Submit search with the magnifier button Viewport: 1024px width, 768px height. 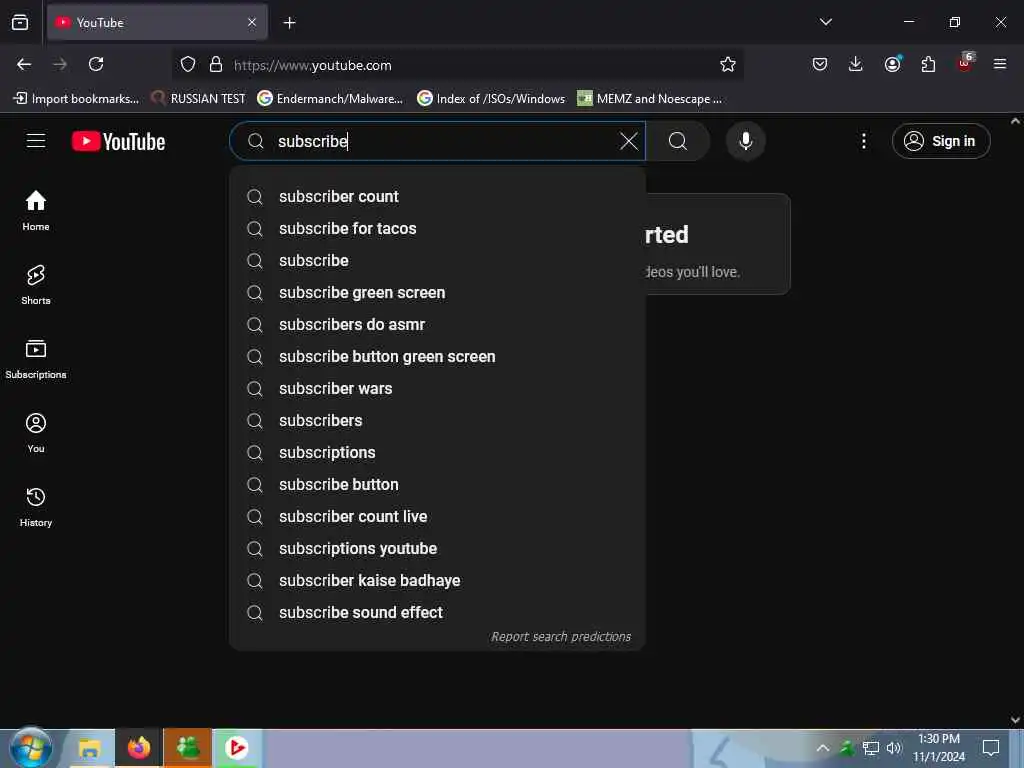[x=678, y=141]
